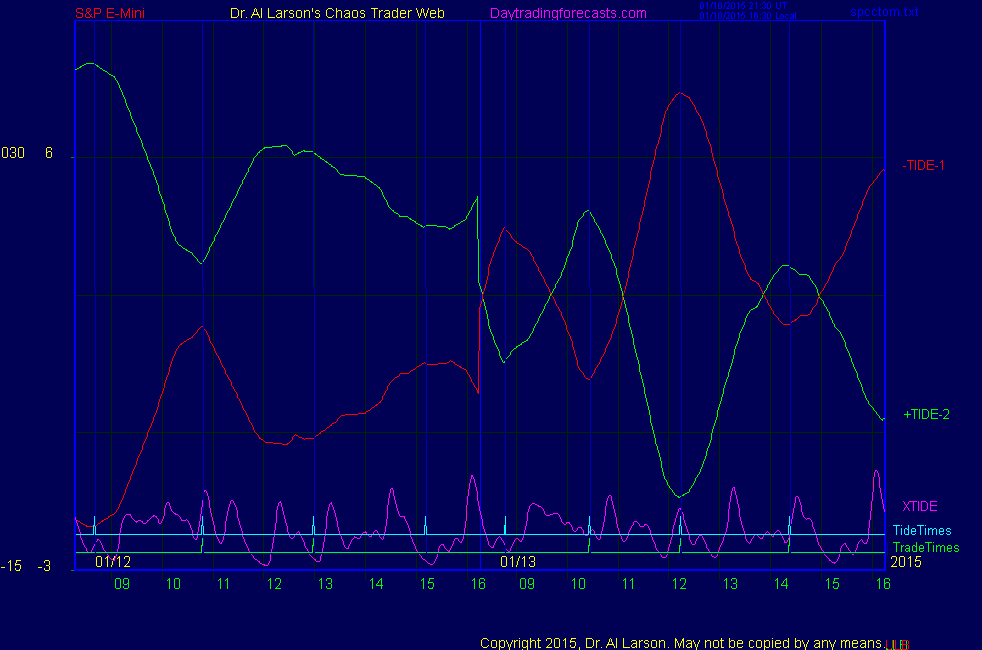Click the Local timestamp at top

coord(747,16)
